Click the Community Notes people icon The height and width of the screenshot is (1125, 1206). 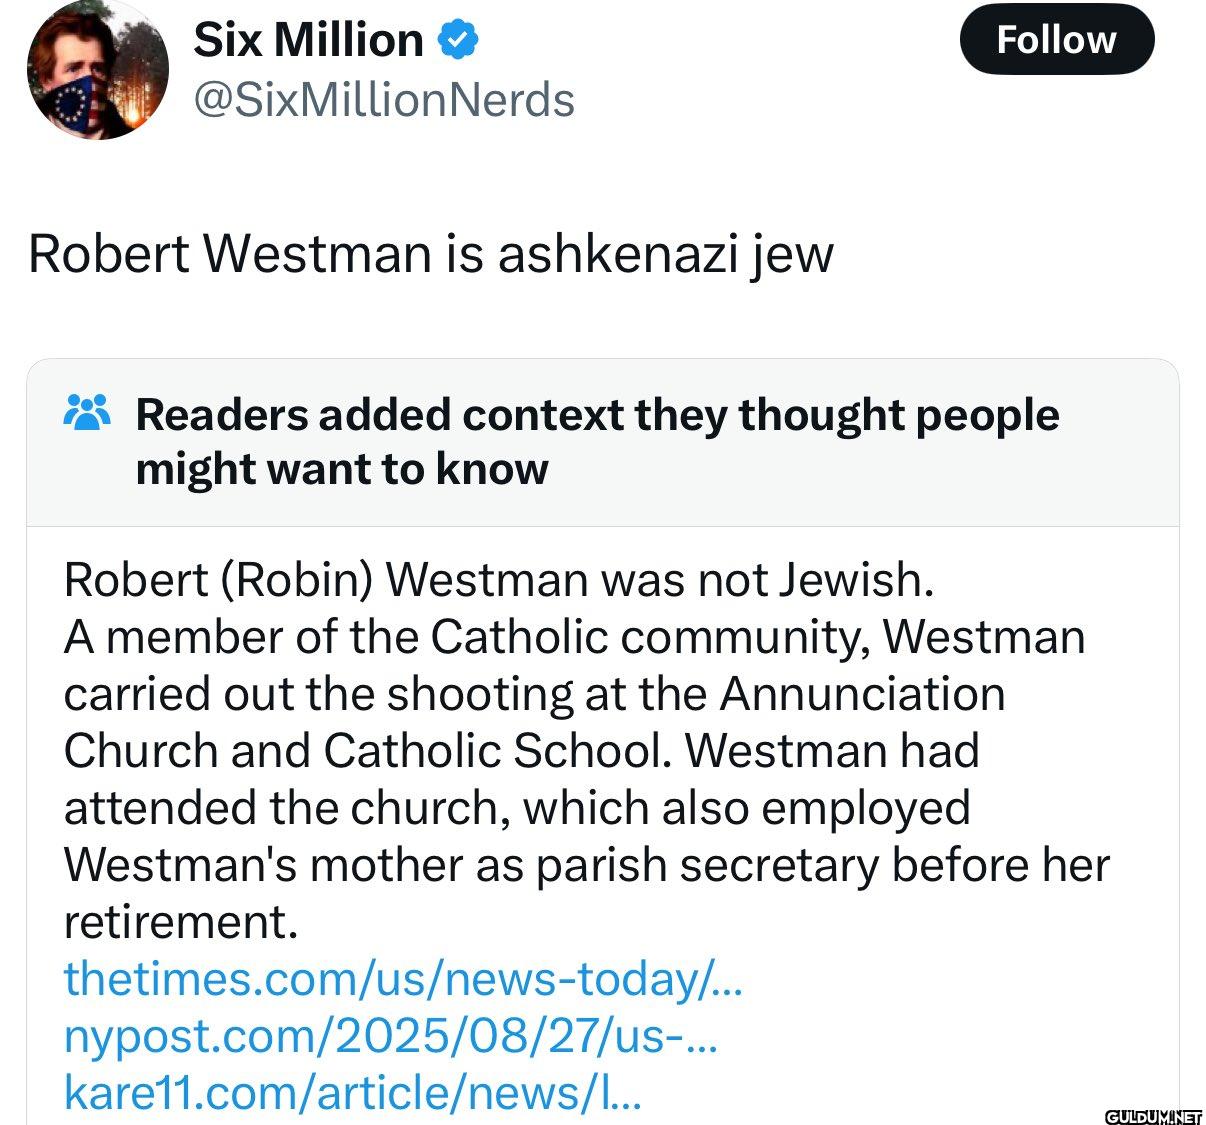tap(87, 413)
